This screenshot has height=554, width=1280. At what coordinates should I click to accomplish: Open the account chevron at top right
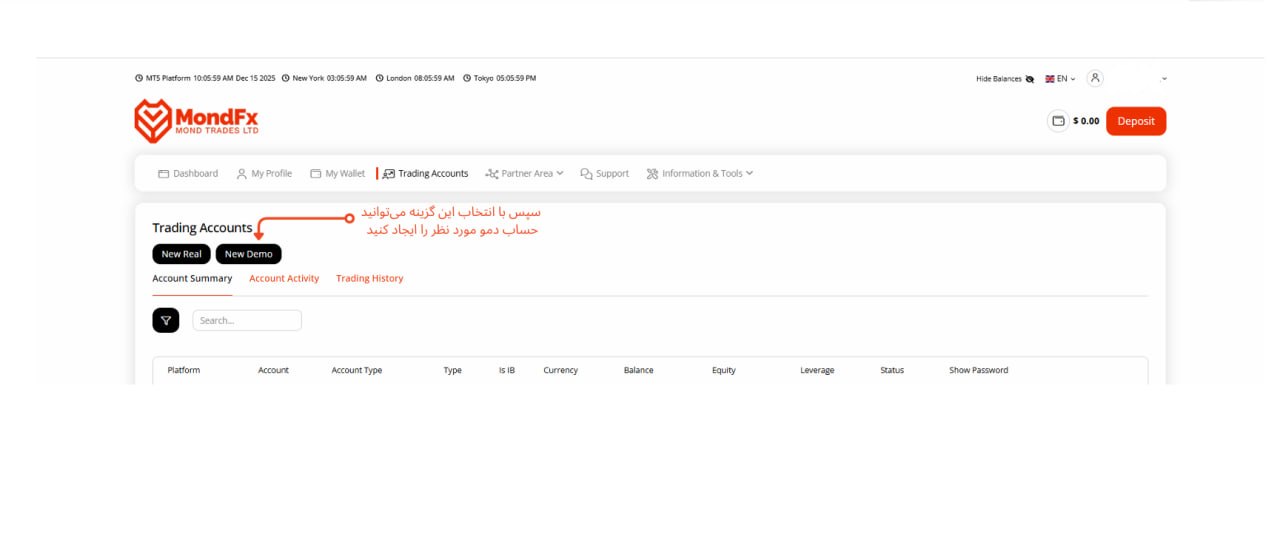(x=1164, y=79)
